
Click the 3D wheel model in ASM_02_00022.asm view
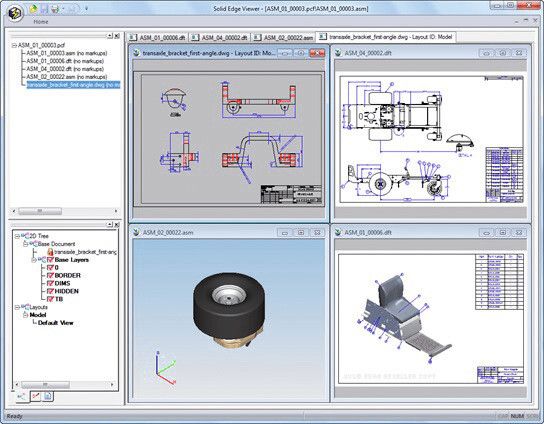tap(229, 310)
